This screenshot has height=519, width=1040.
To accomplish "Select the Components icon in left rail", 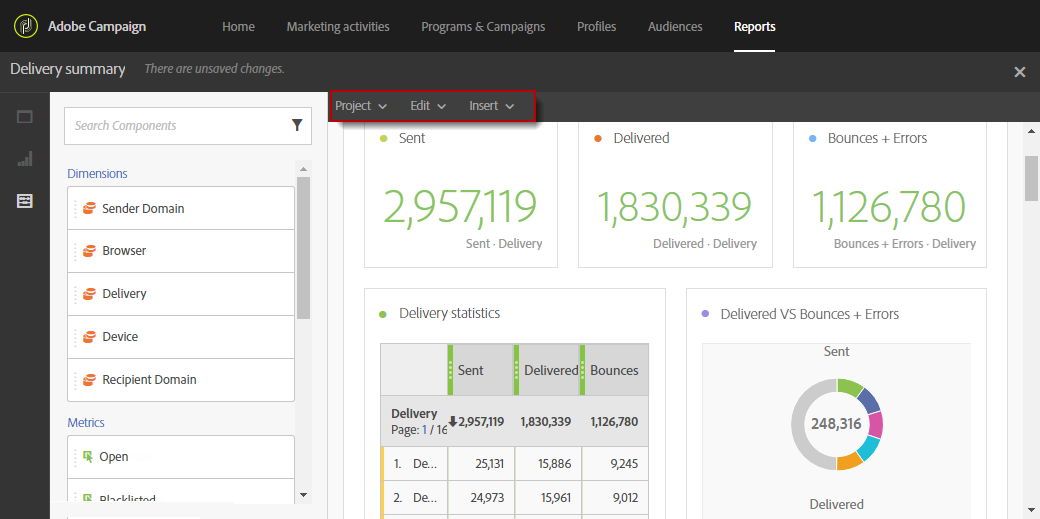I will pos(25,201).
